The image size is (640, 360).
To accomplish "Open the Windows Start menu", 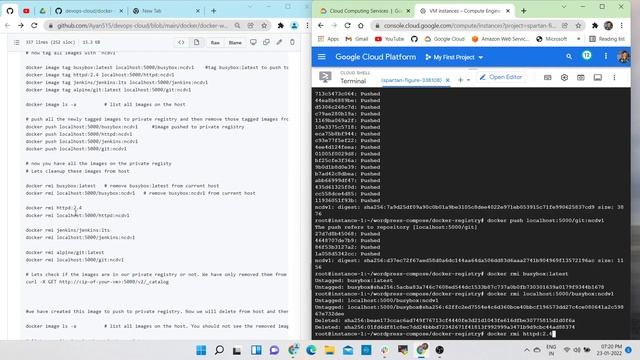I will pyautogui.click(x=201, y=350).
